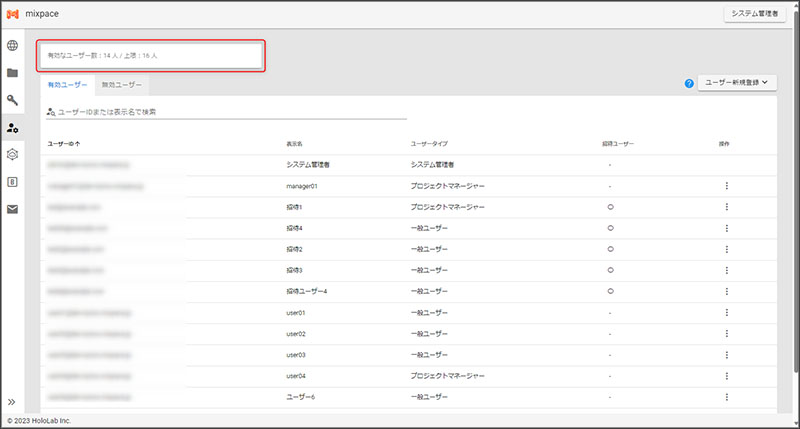This screenshot has width=800, height=429.
Task: Click the blue help question mark icon
Action: 689,83
